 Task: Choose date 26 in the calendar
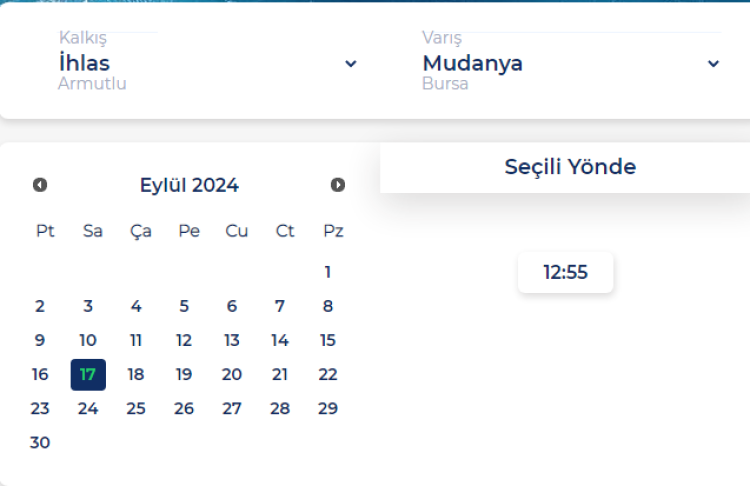point(184,409)
